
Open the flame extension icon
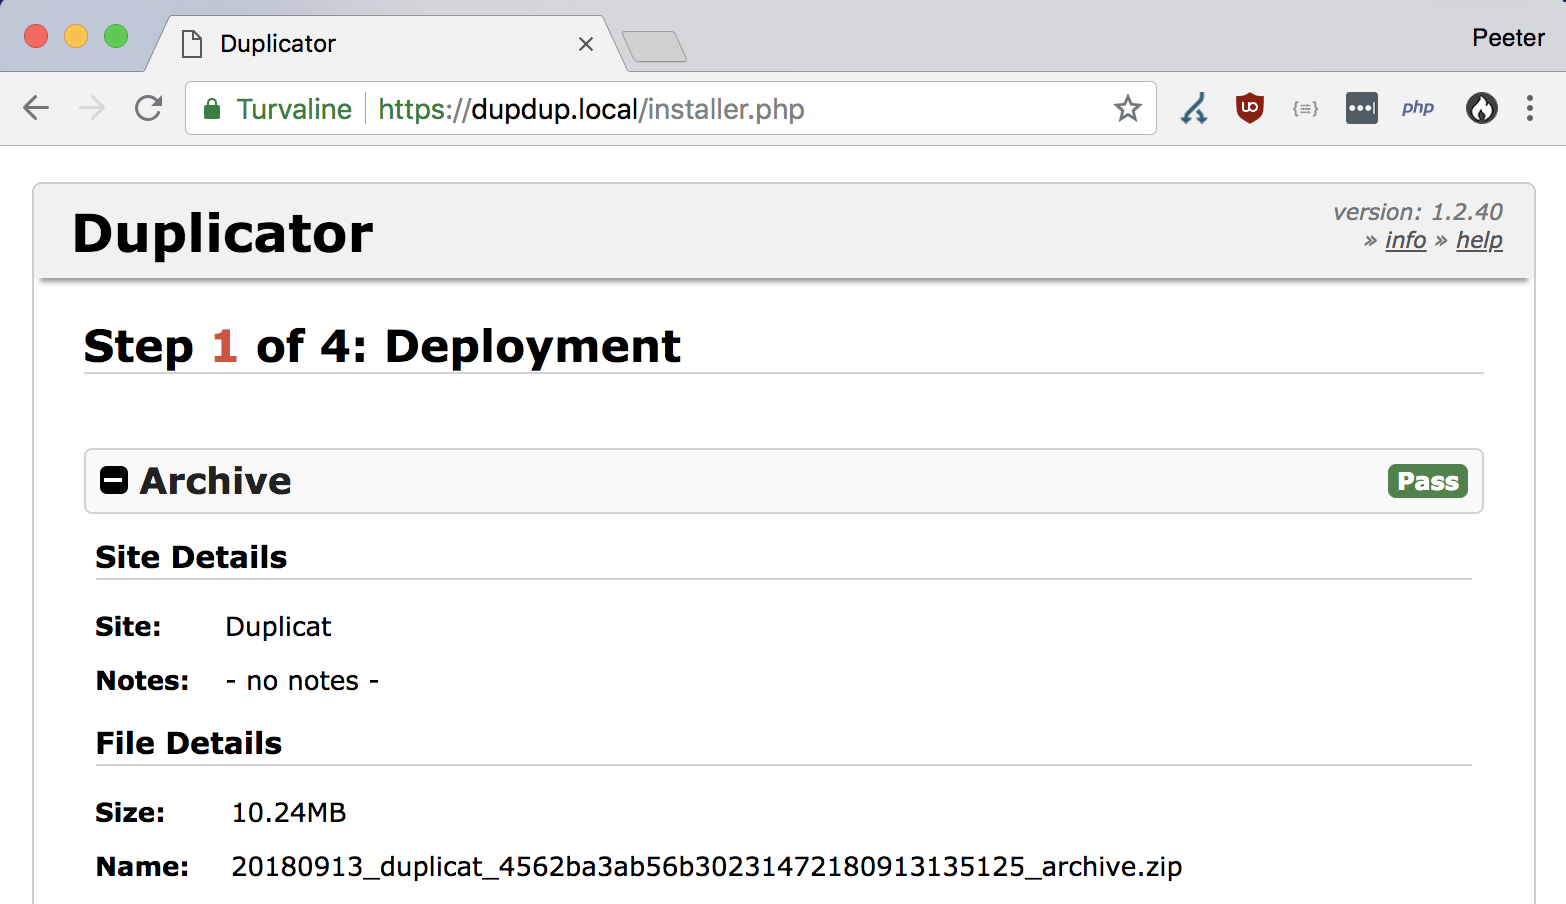[1481, 108]
